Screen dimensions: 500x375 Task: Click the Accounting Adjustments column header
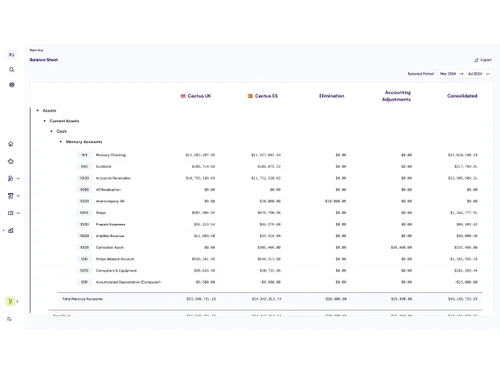[396, 96]
